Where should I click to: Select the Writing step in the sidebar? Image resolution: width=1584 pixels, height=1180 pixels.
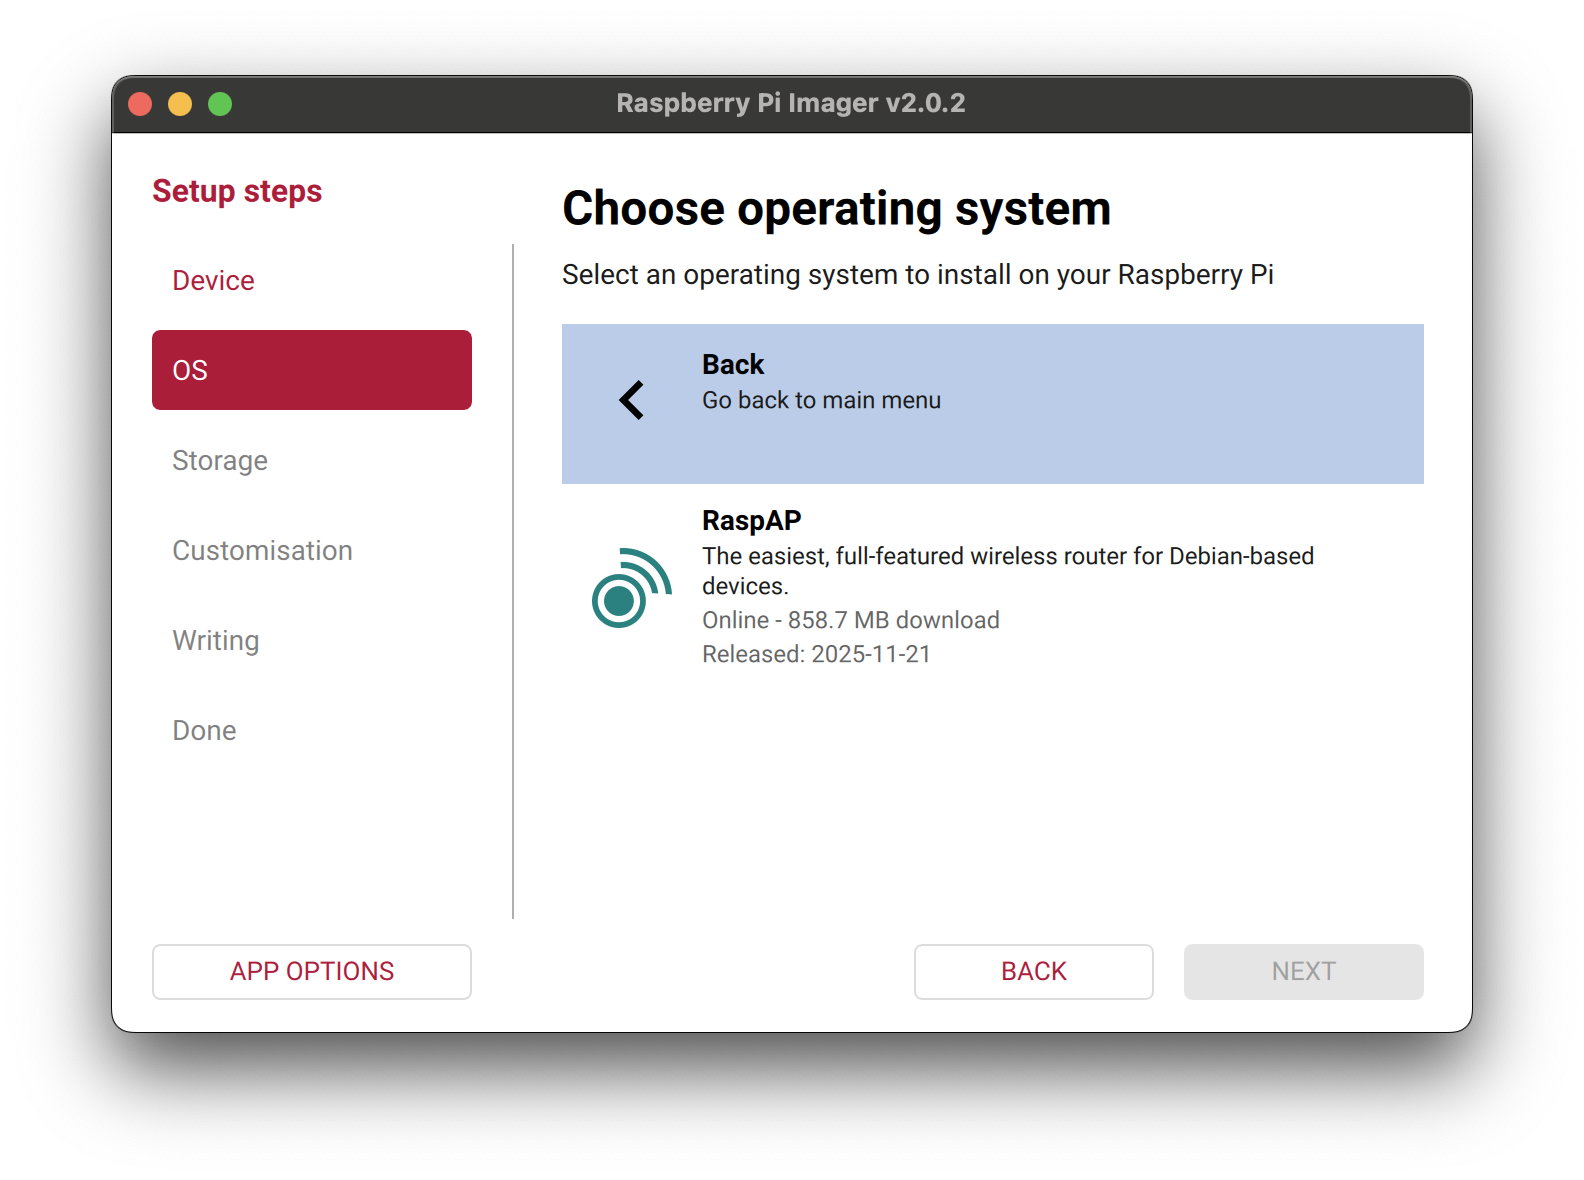[x=215, y=641]
